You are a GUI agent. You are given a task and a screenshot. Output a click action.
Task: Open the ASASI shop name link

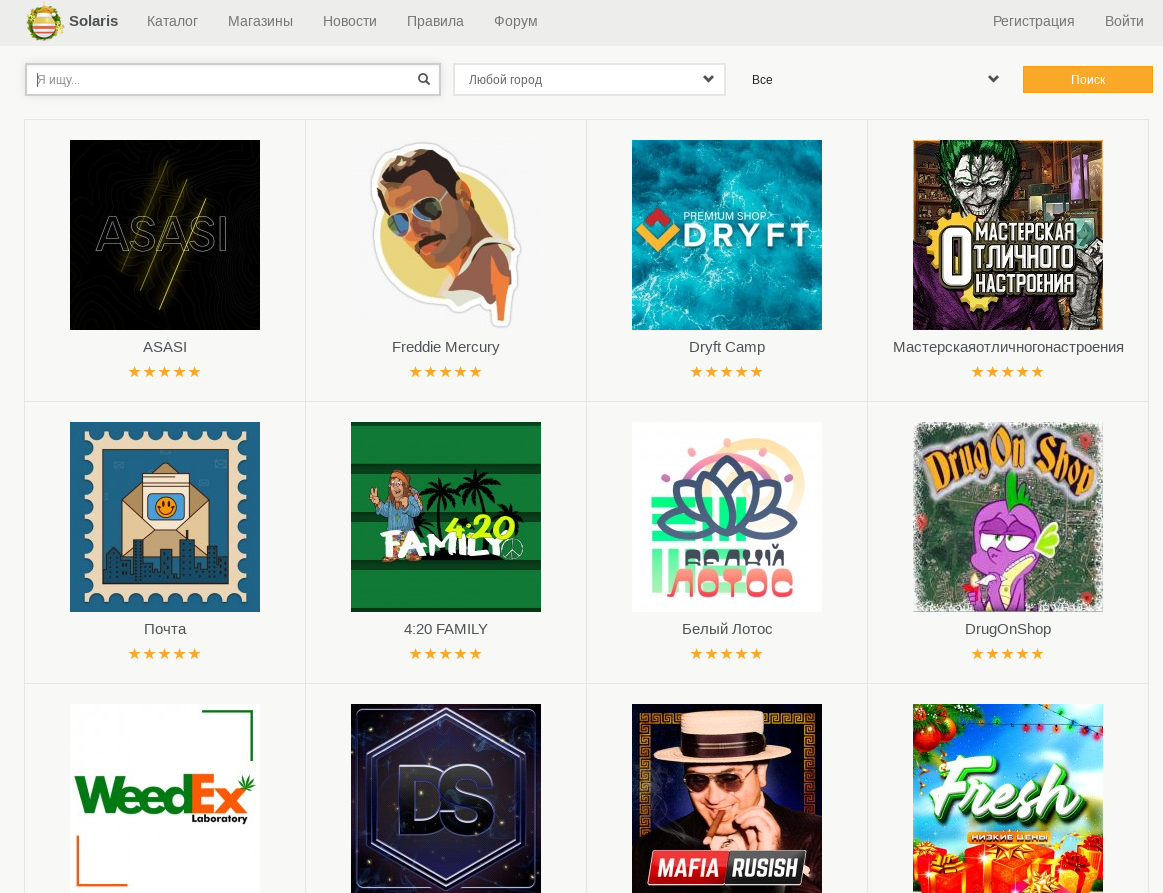click(x=165, y=347)
